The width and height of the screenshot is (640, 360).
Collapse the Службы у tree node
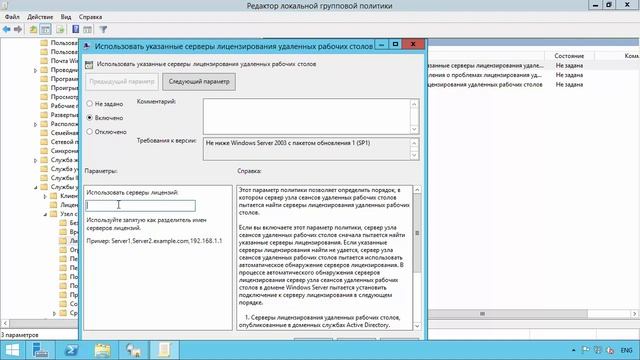36,187
